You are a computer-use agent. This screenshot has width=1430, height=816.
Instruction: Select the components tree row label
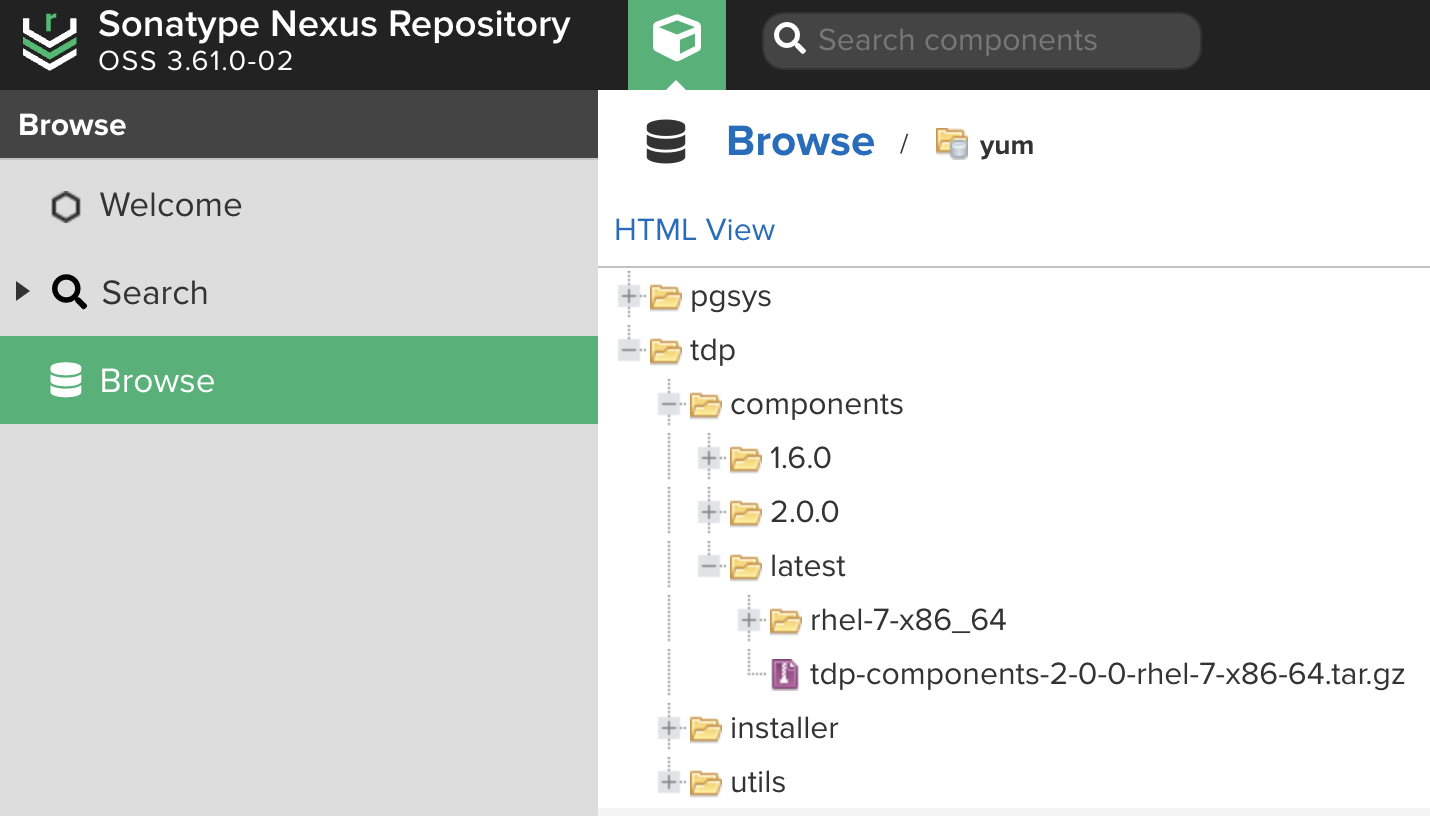coord(816,405)
